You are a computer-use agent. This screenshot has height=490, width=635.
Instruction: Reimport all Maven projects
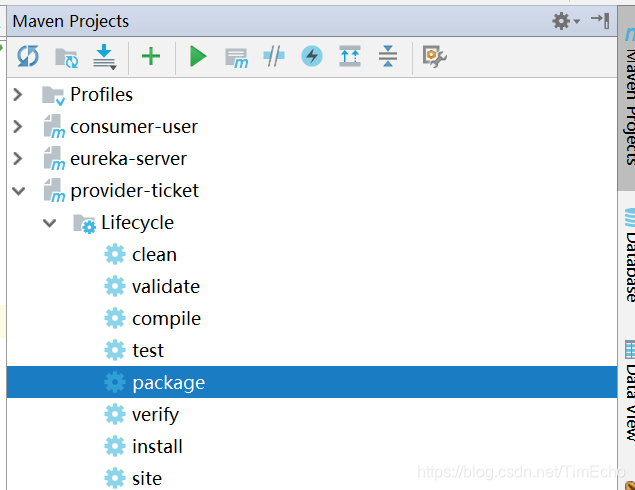click(28, 56)
